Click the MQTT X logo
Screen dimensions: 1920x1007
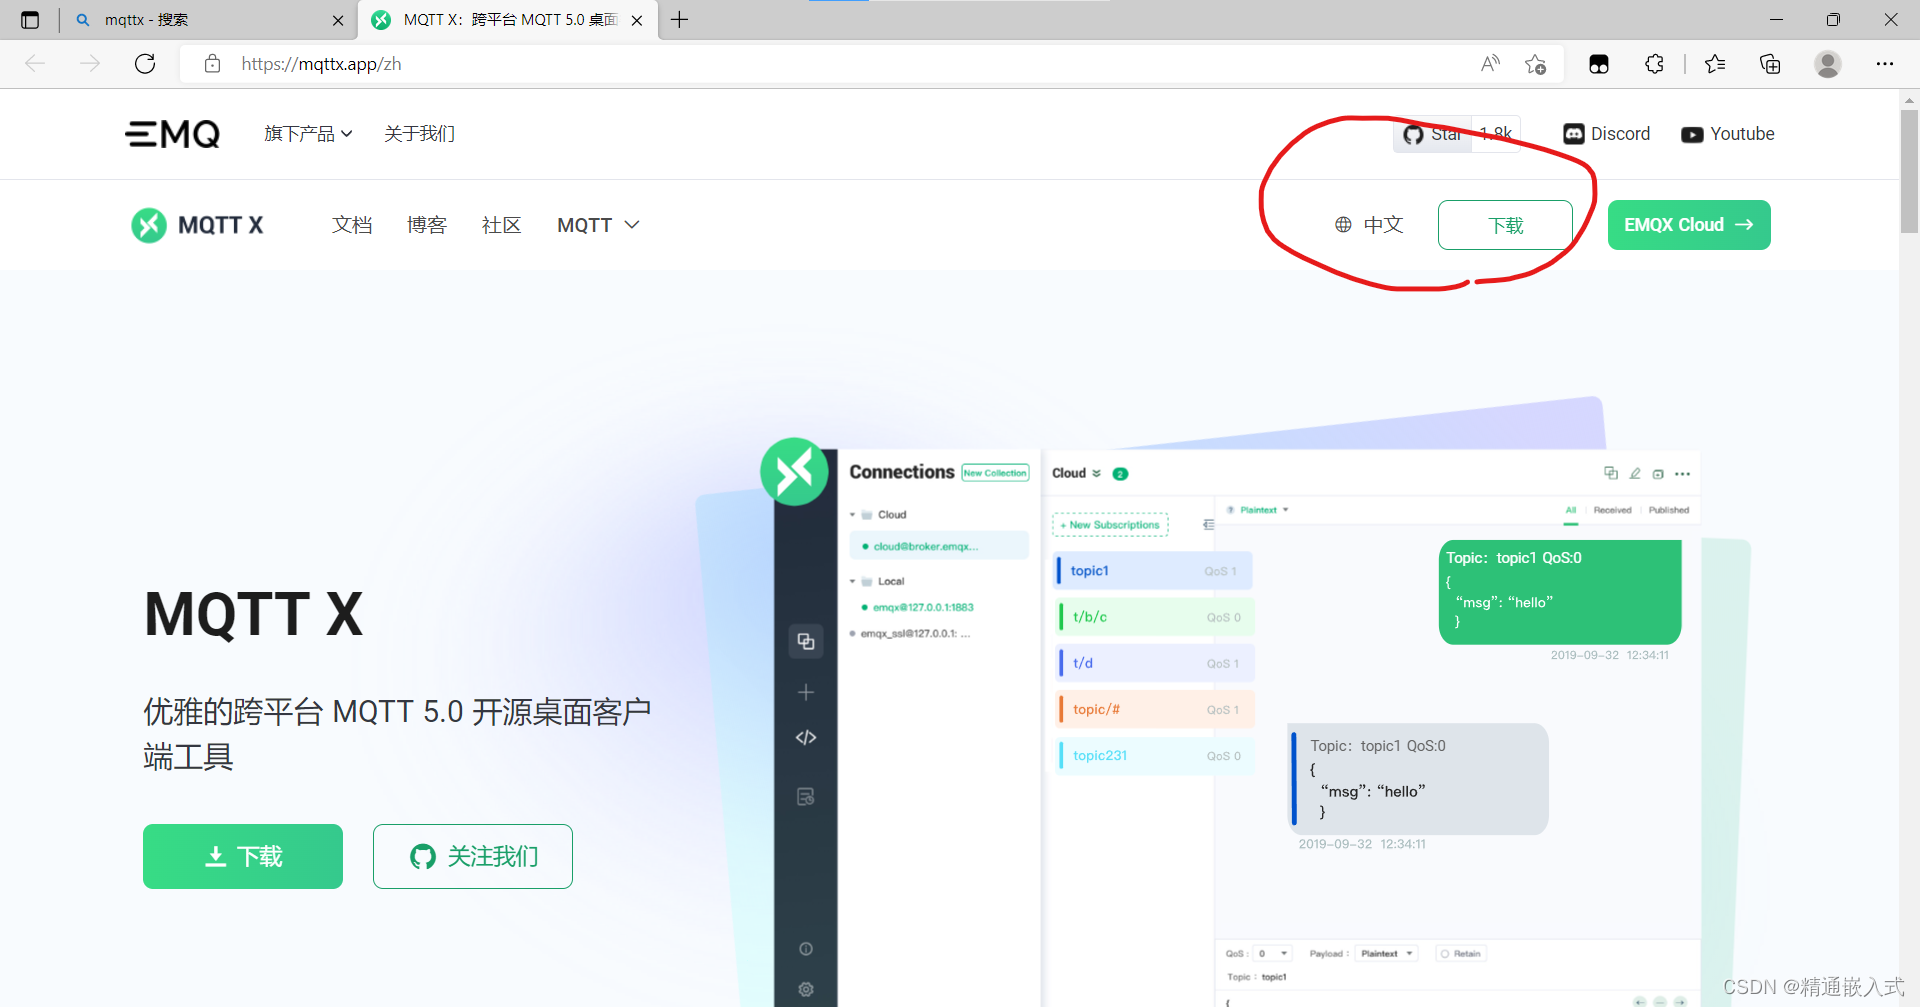pos(197,225)
